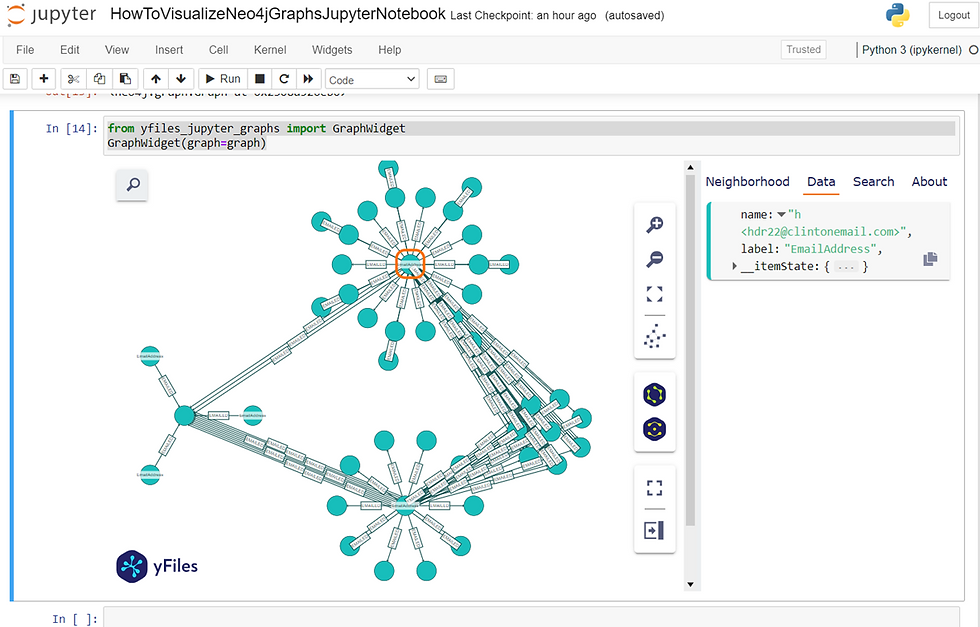
Task: Copy node data with clipboard icon
Action: 930,259
